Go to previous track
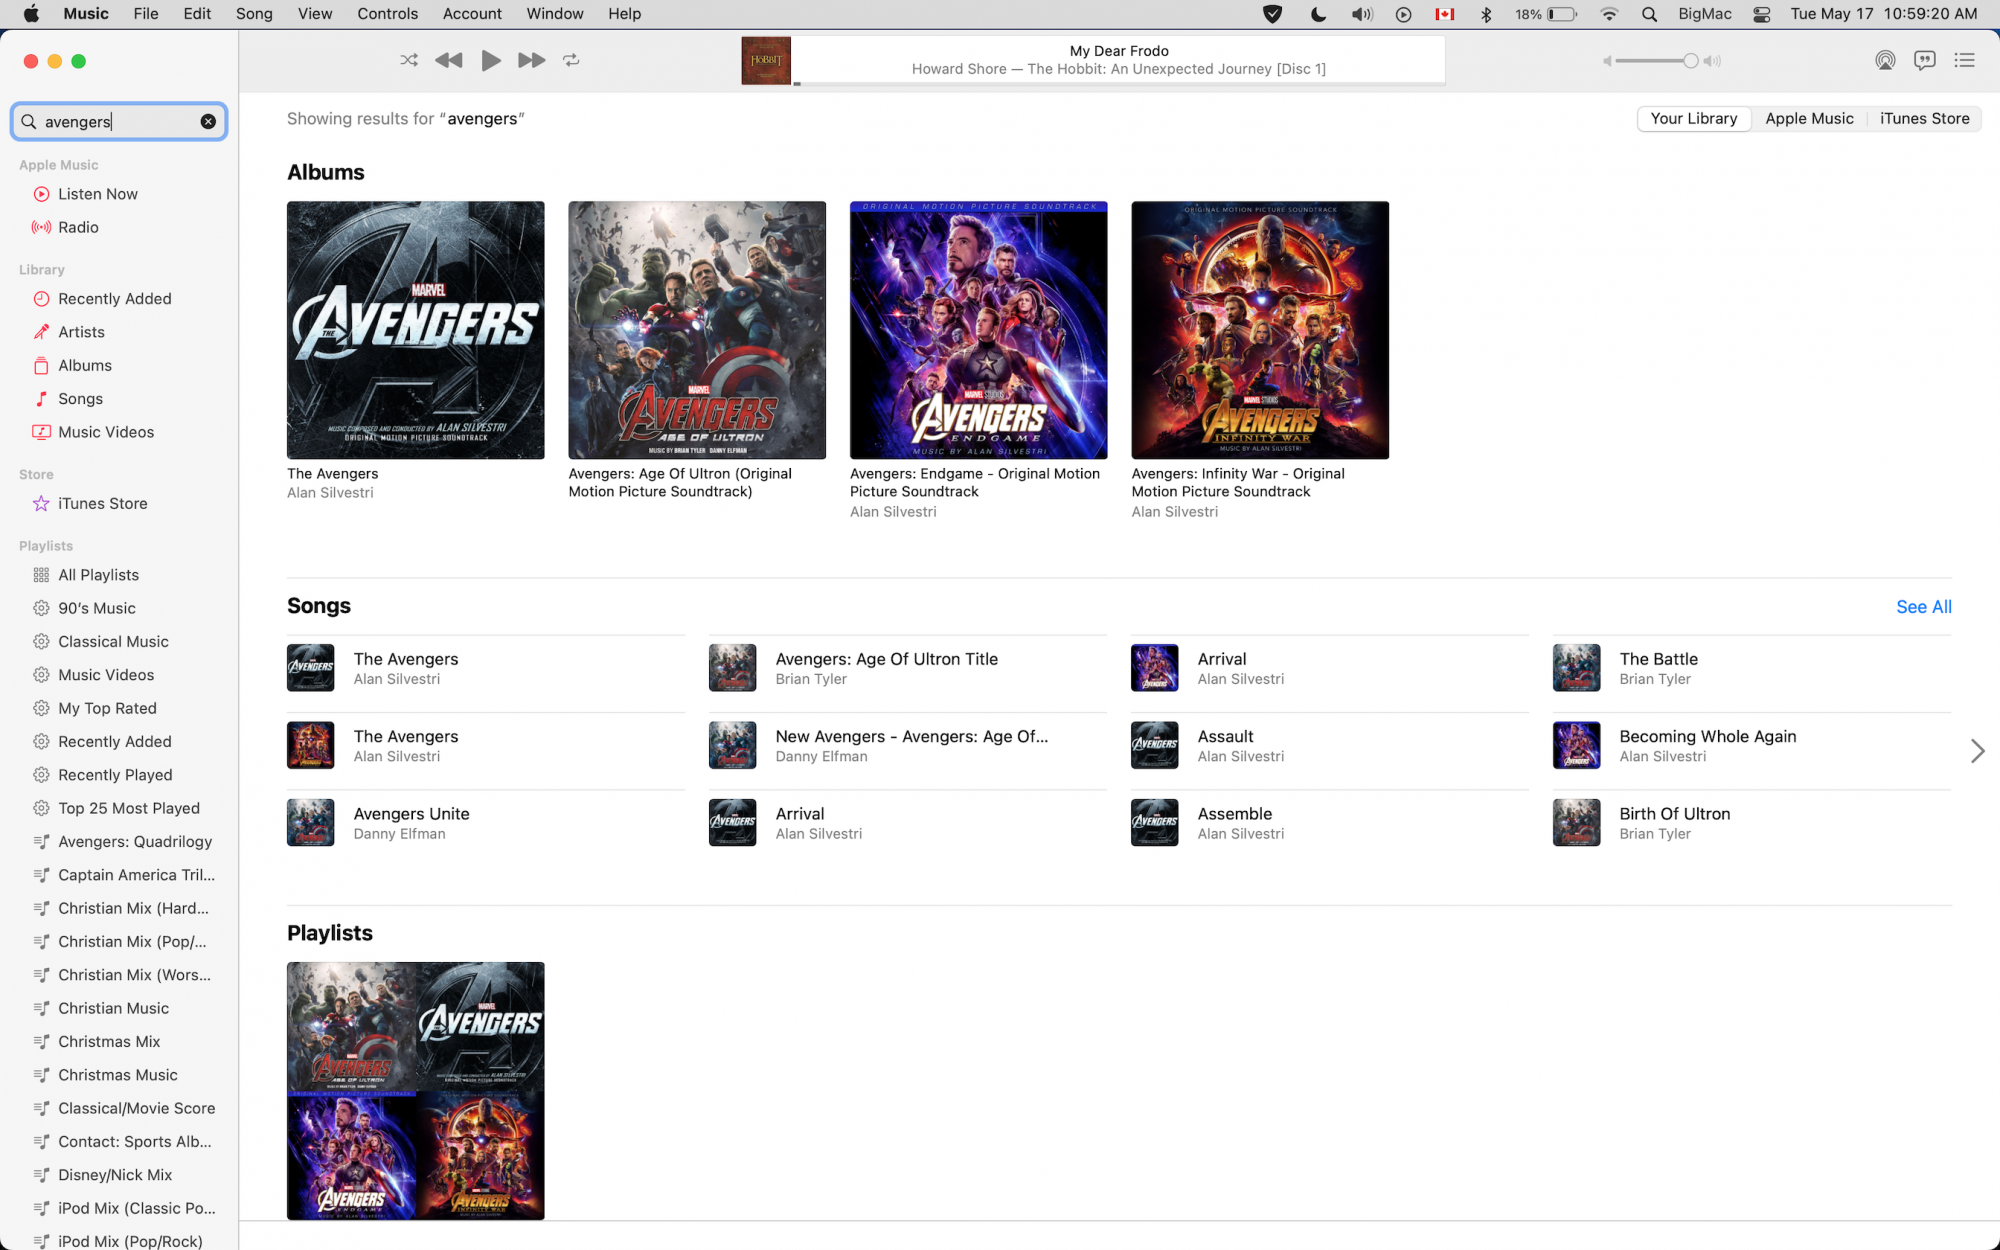The height and width of the screenshot is (1250, 2000). tap(449, 60)
